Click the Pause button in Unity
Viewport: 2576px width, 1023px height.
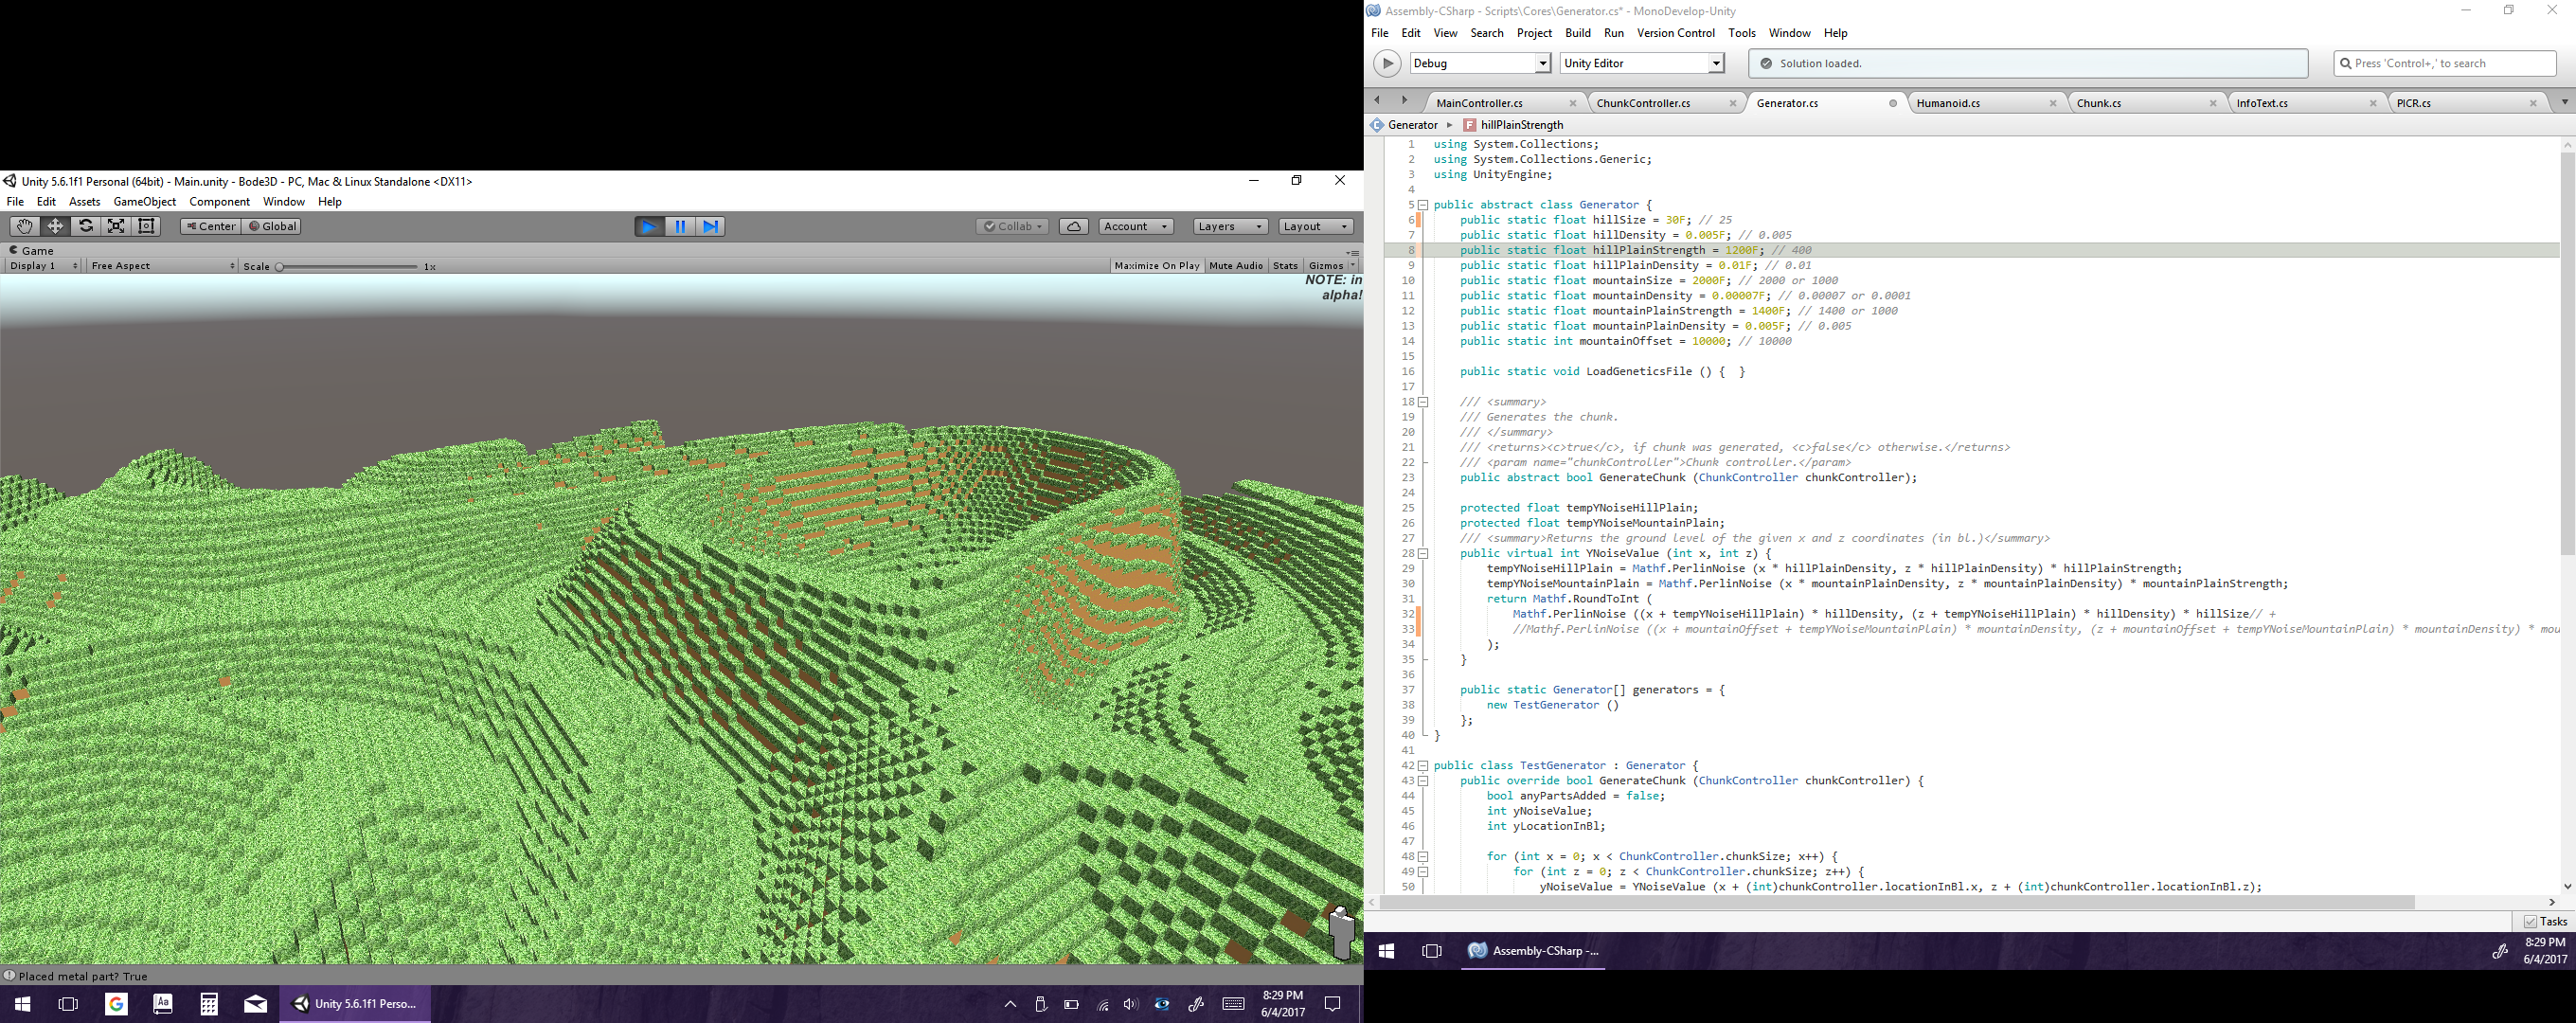point(680,227)
